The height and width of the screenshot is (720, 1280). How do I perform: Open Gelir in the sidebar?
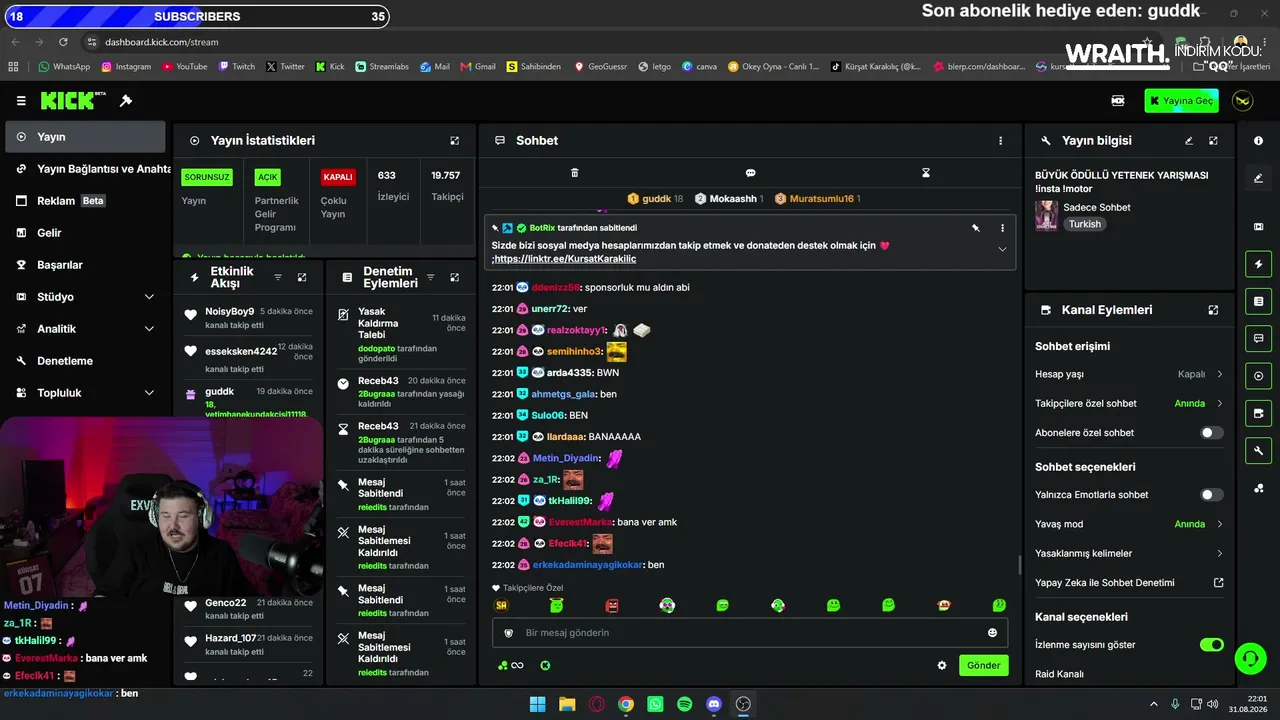[85, 233]
